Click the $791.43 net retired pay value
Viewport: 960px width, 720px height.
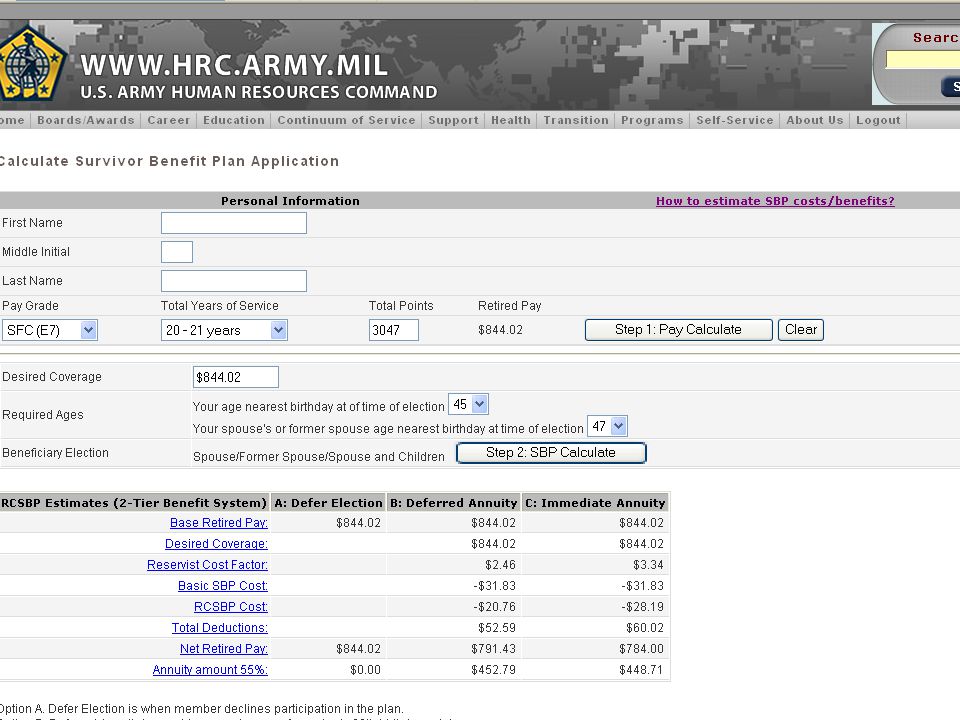(493, 648)
